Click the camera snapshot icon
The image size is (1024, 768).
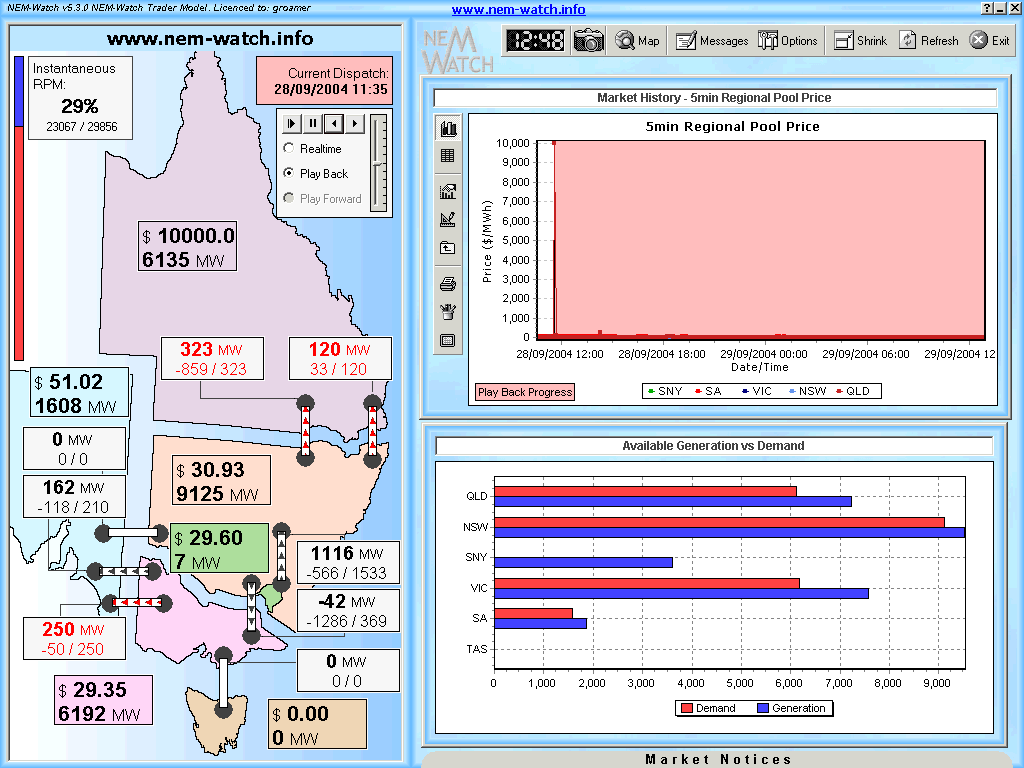(589, 40)
